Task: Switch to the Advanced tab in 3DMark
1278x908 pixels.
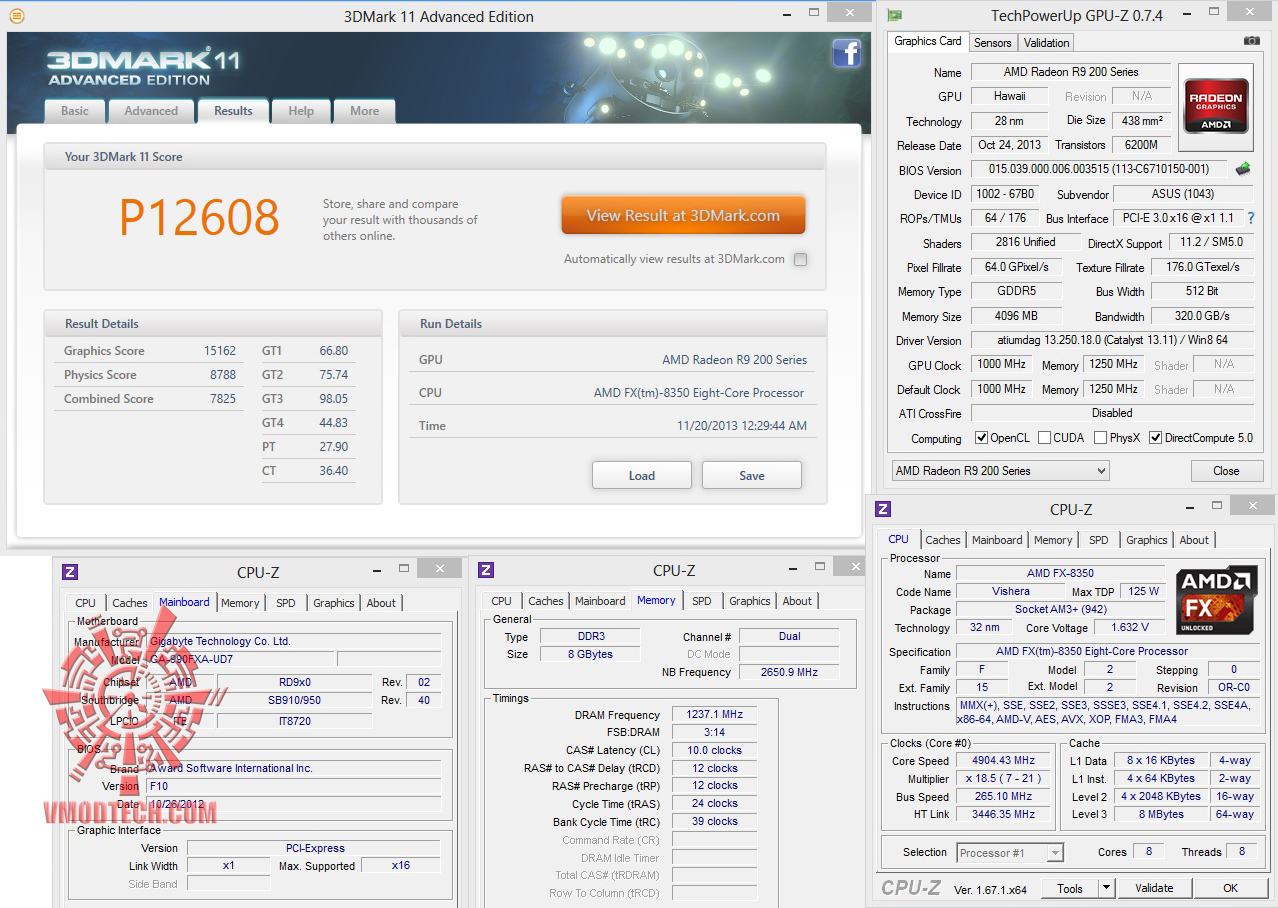Action: 151,111
